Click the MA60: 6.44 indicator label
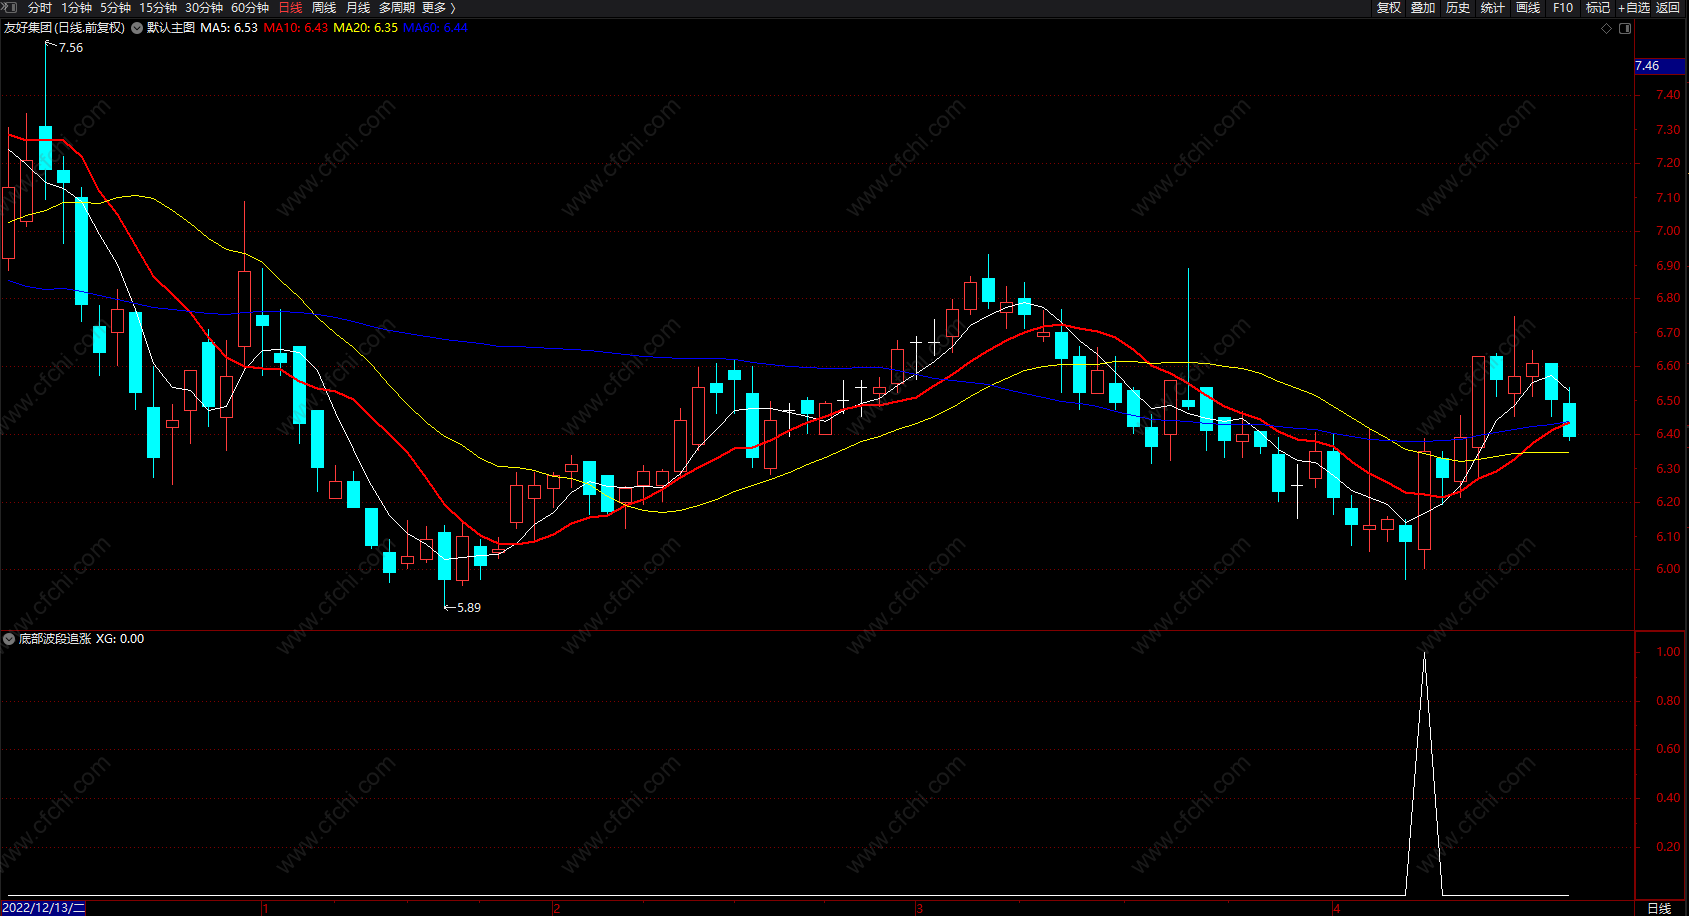This screenshot has width=1689, height=916. pyautogui.click(x=435, y=28)
